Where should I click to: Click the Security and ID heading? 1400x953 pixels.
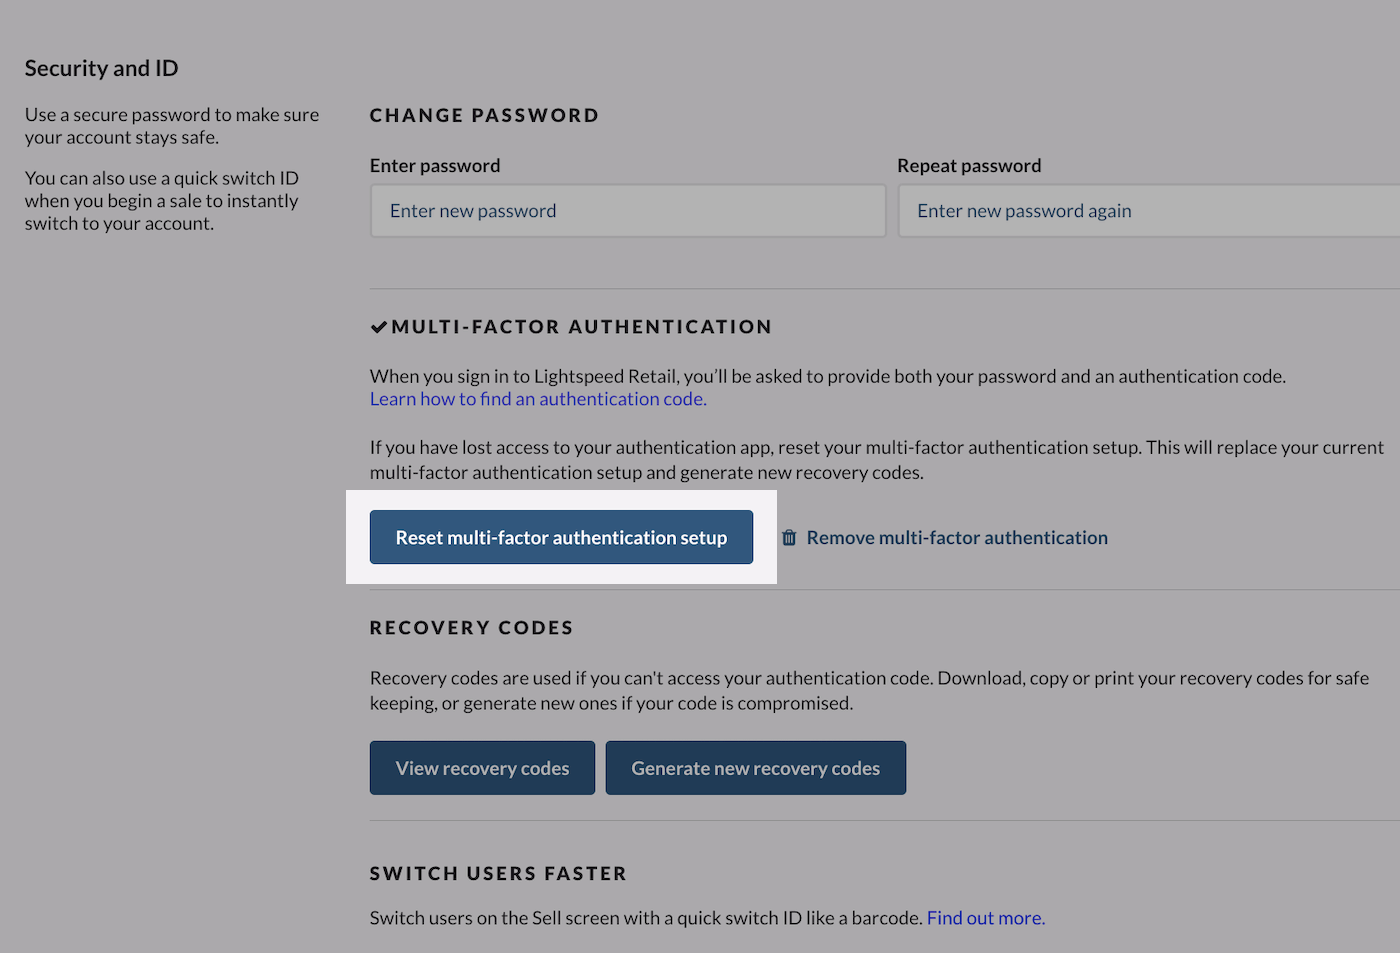point(101,68)
